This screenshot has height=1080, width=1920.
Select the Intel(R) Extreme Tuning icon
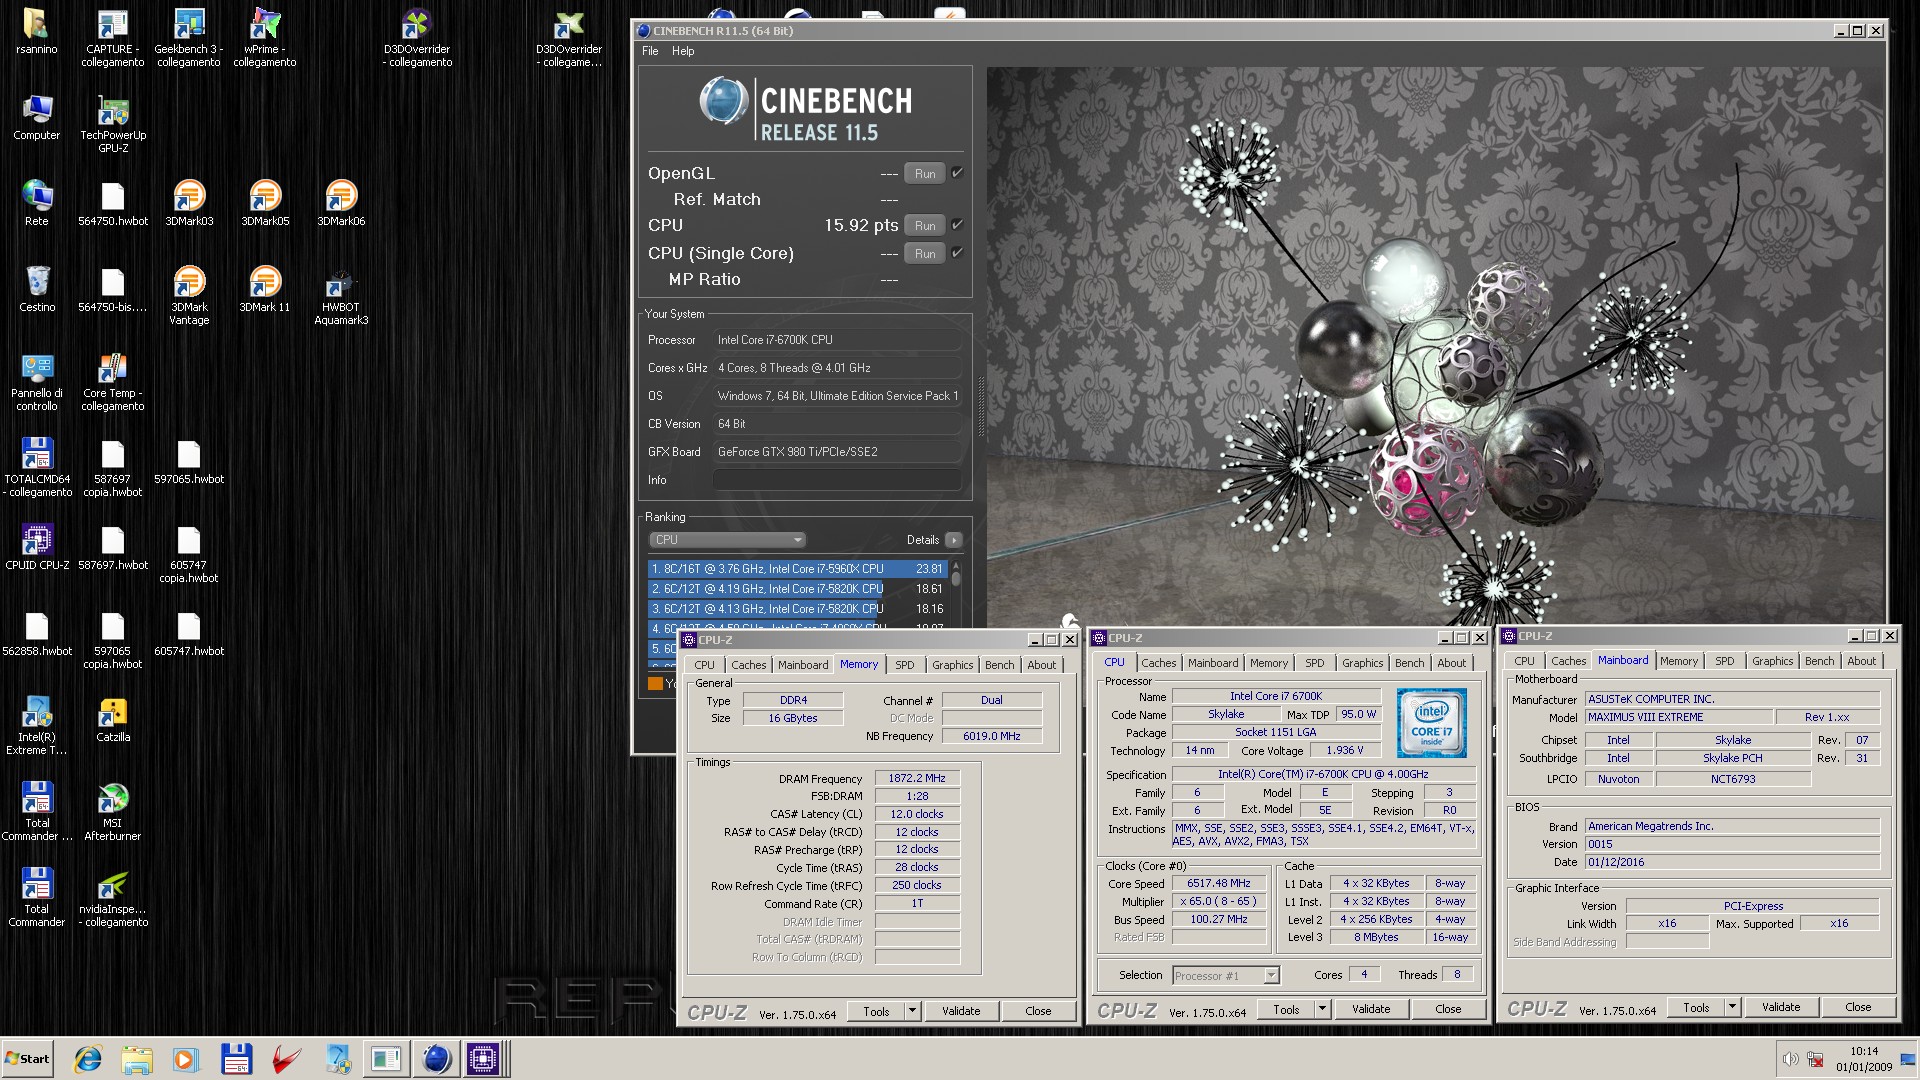pyautogui.click(x=37, y=725)
